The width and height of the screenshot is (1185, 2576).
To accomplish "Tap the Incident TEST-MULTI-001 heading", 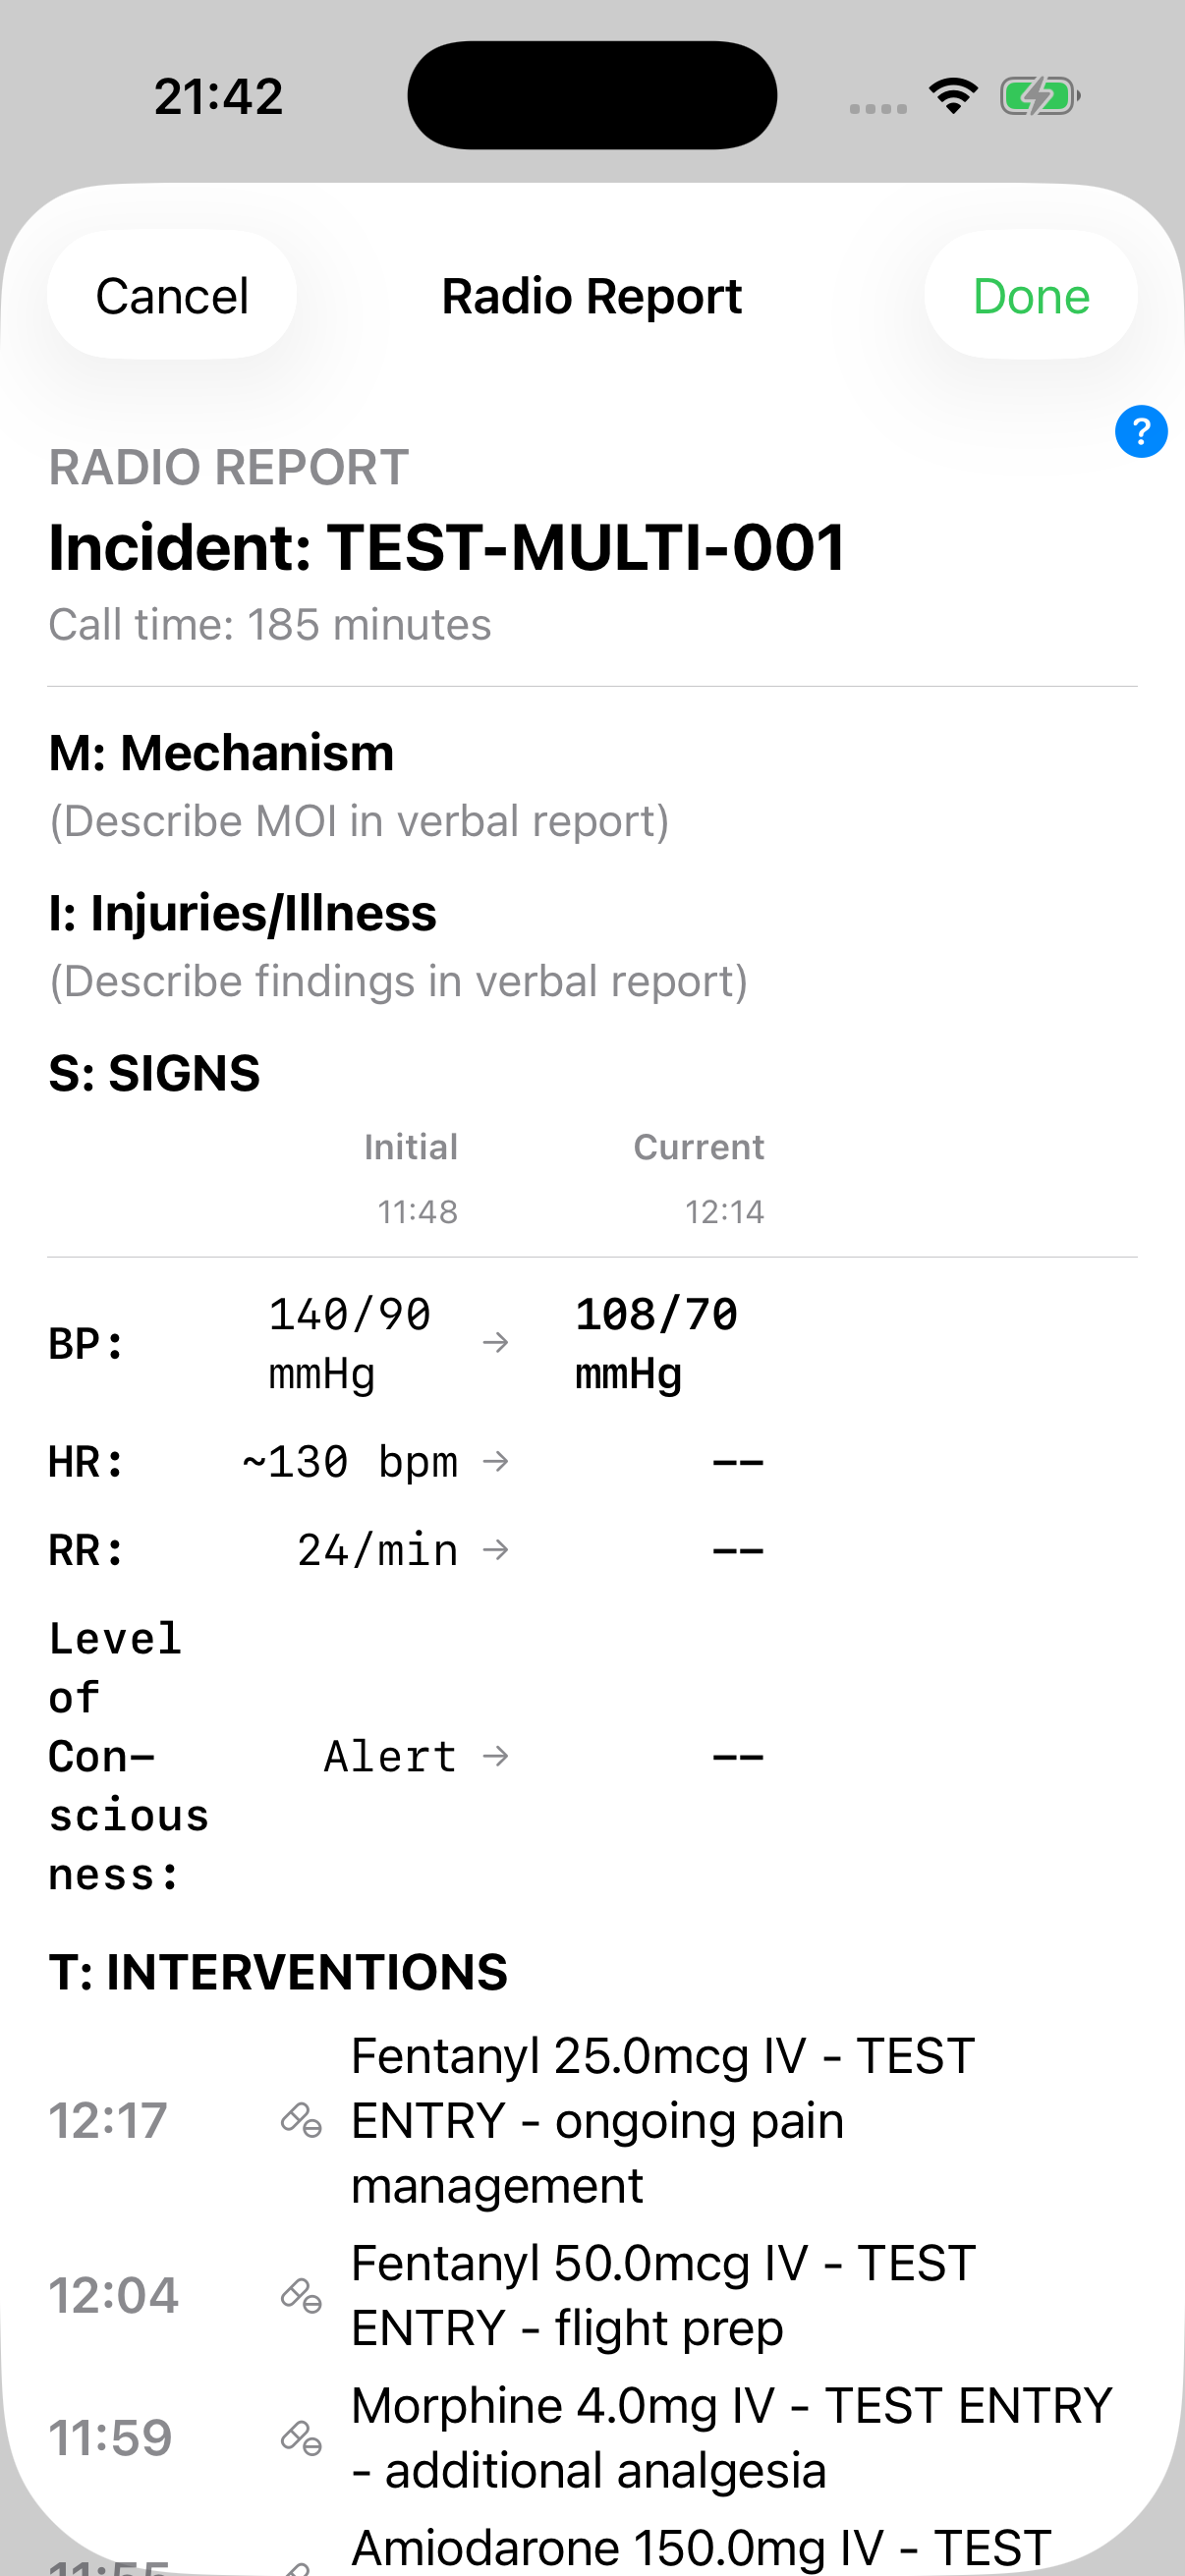I will (x=447, y=548).
